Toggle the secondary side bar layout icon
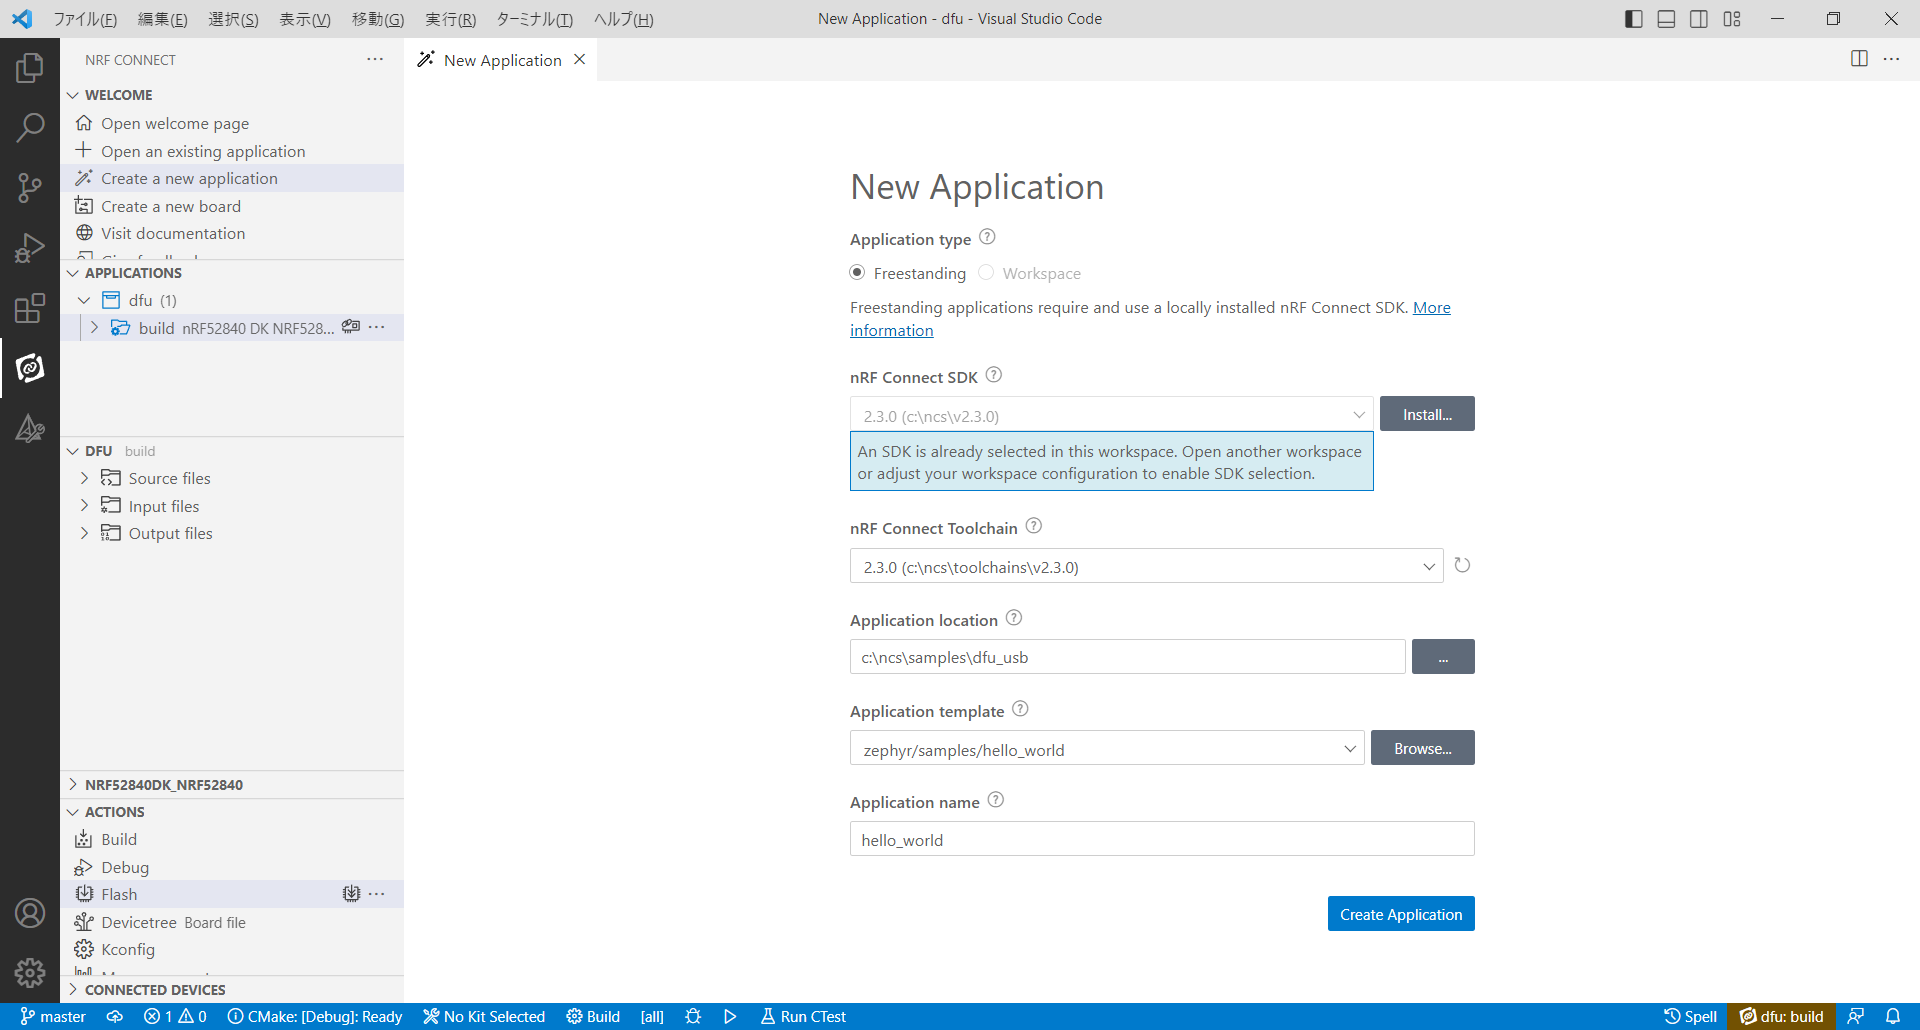The image size is (1920, 1030). pos(1699,19)
